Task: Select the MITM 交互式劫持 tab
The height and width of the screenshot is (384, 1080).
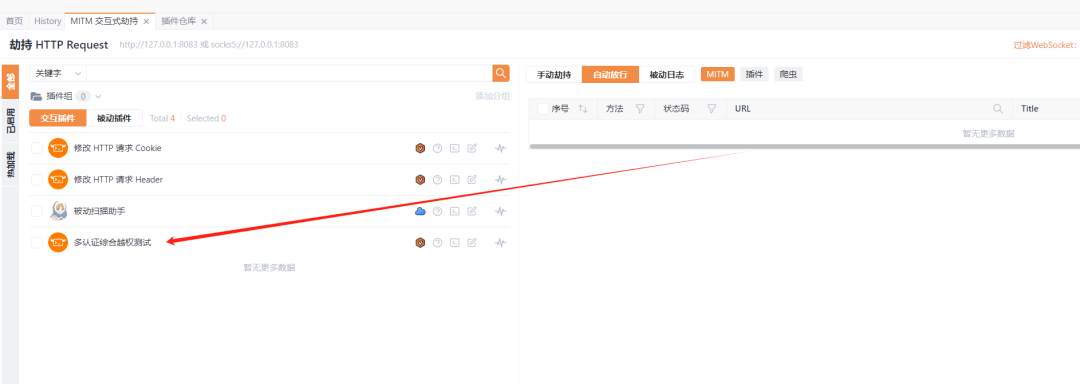Action: [104, 21]
